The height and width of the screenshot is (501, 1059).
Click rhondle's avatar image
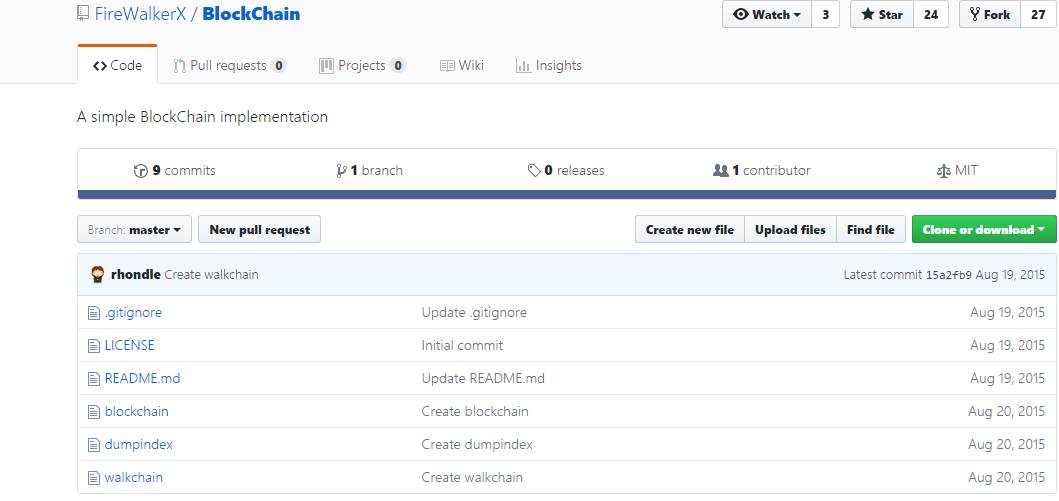[x=98, y=274]
